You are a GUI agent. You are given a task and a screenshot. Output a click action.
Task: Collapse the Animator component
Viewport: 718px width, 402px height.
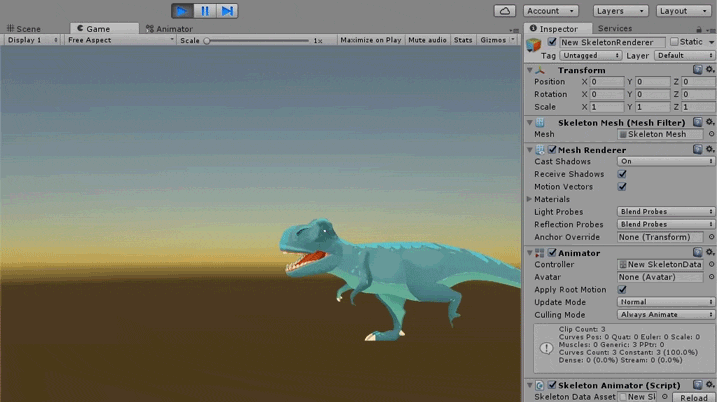530,253
